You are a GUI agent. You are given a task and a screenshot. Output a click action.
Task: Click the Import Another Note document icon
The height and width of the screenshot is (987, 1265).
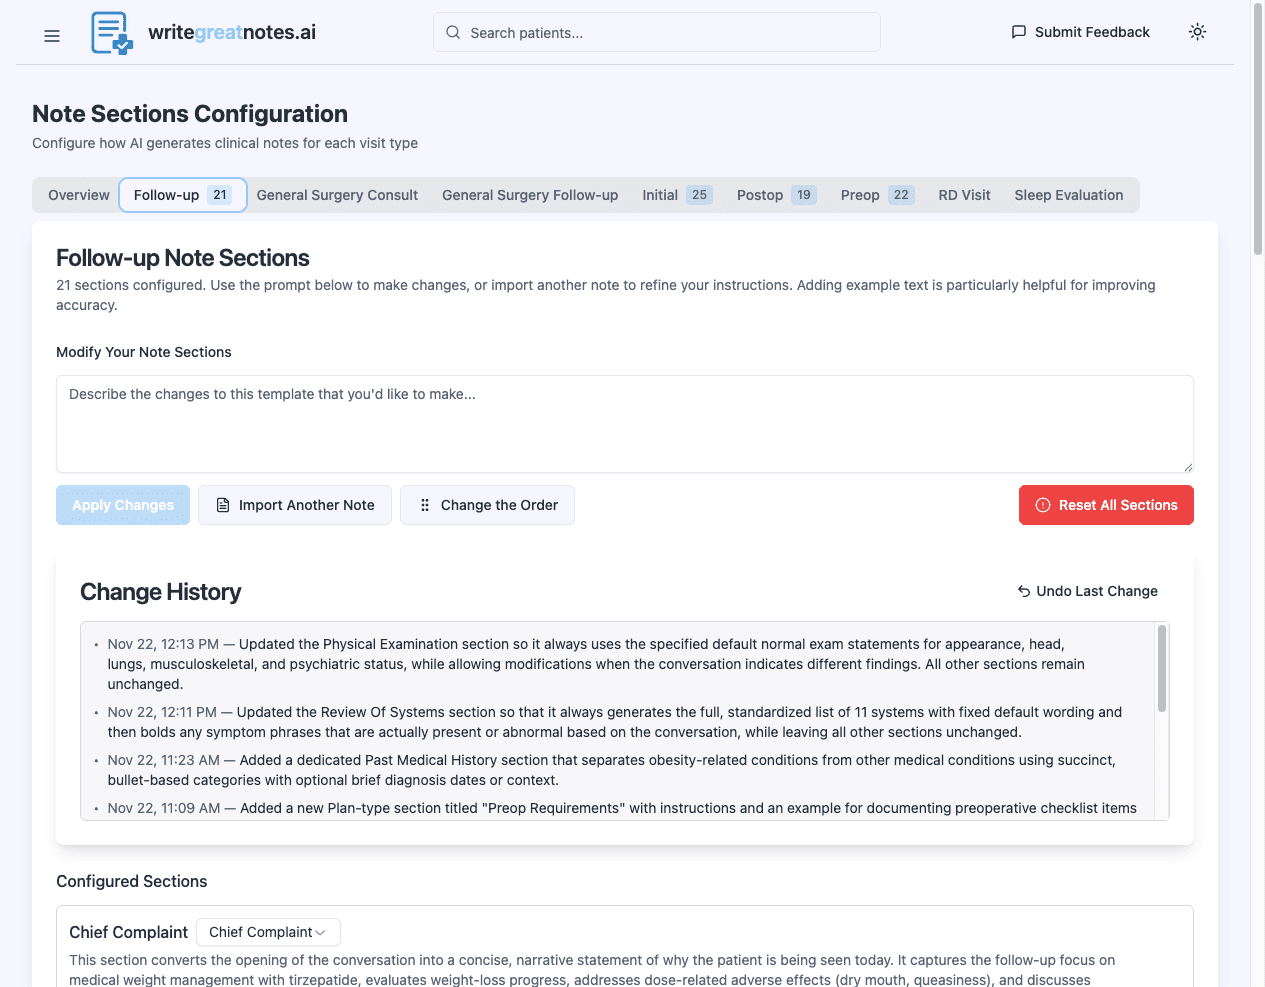223,505
